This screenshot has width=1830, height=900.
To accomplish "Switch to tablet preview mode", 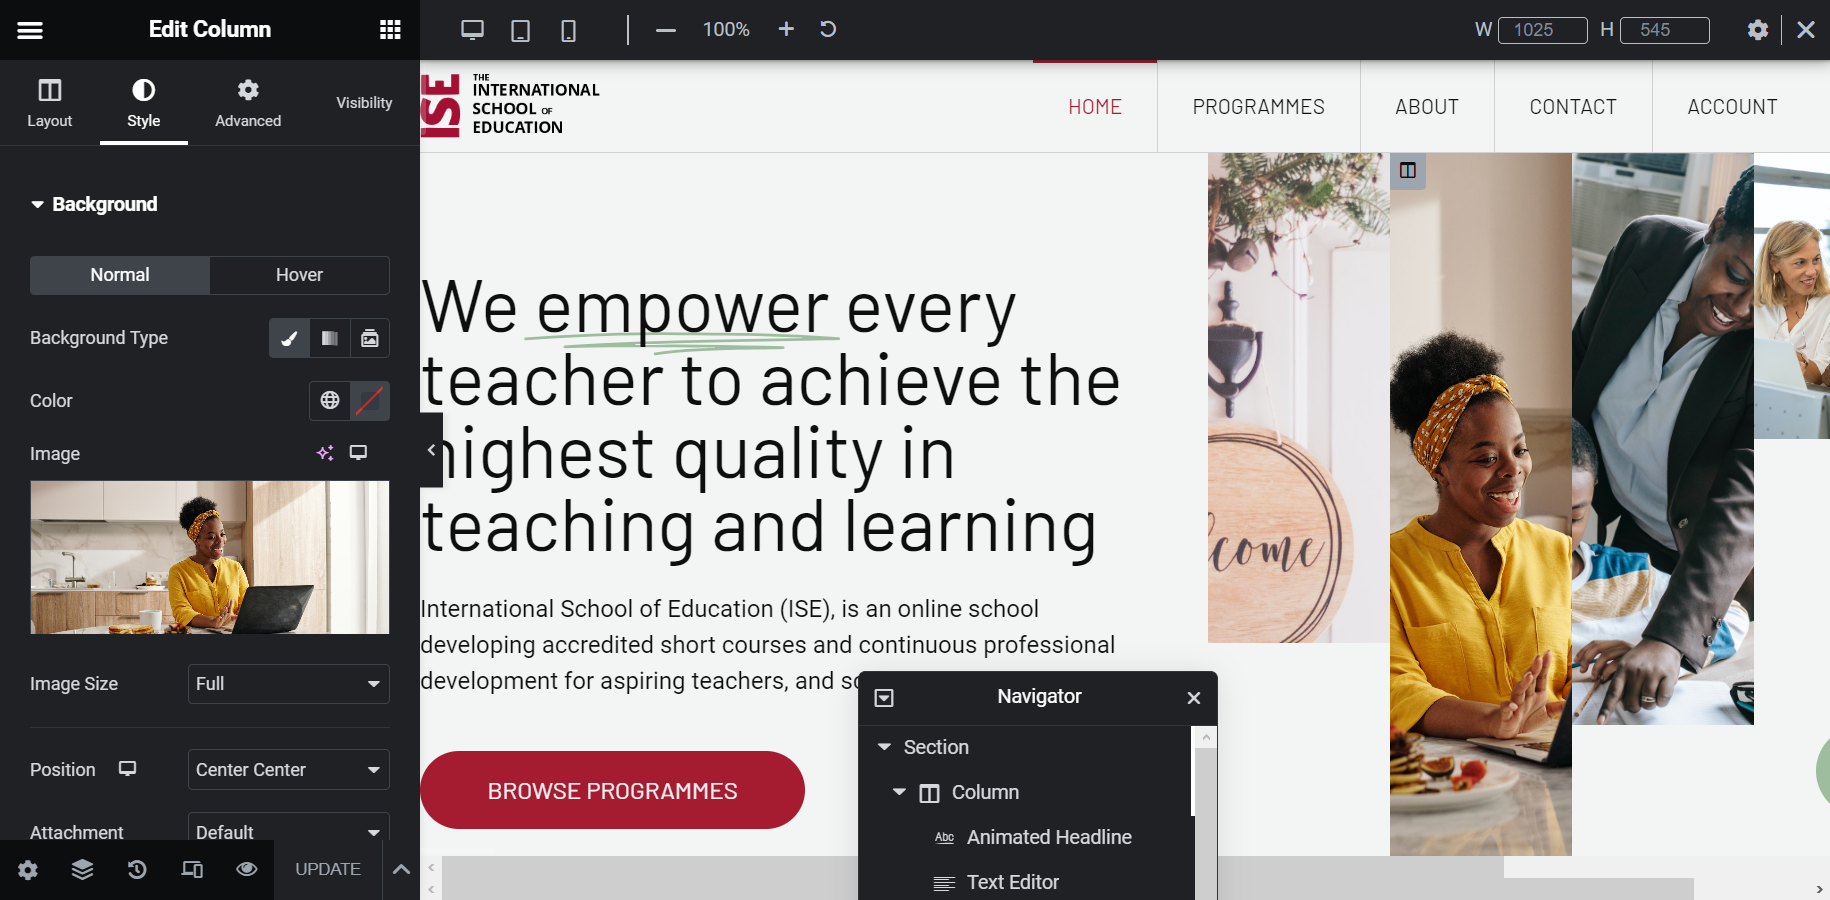I will pos(520,30).
